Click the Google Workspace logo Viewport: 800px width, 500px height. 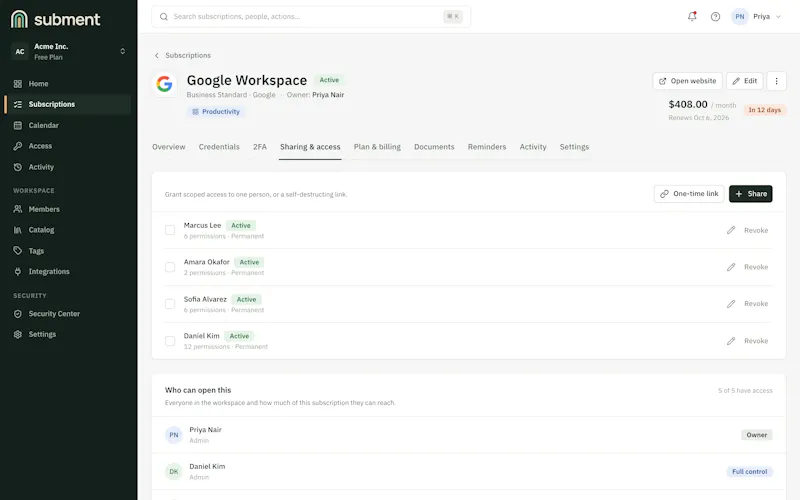(x=164, y=84)
